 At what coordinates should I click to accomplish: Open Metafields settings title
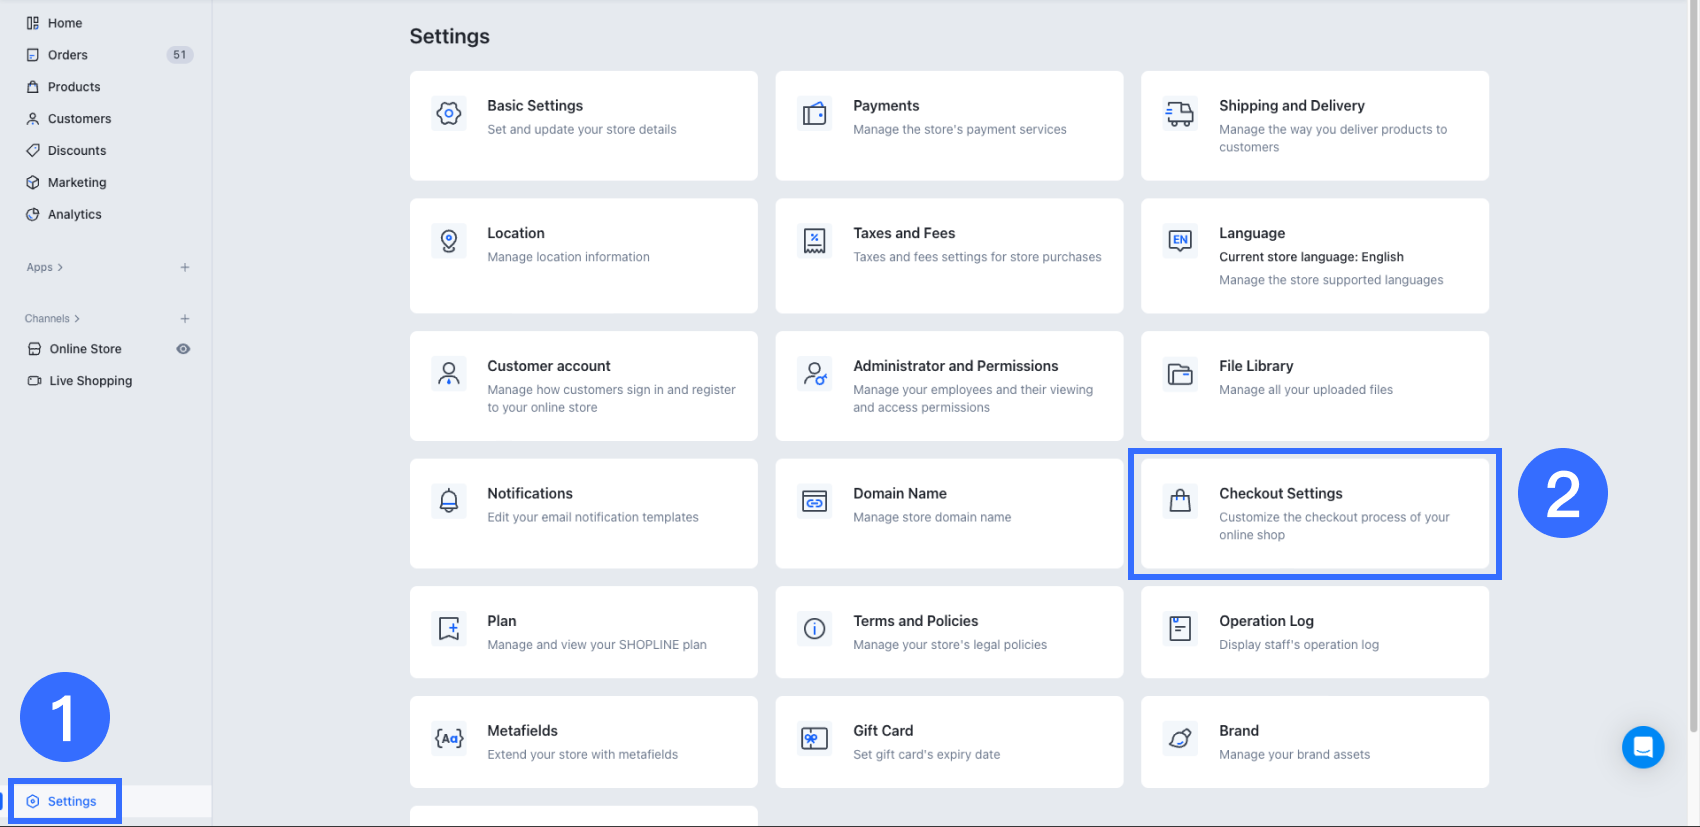(522, 731)
